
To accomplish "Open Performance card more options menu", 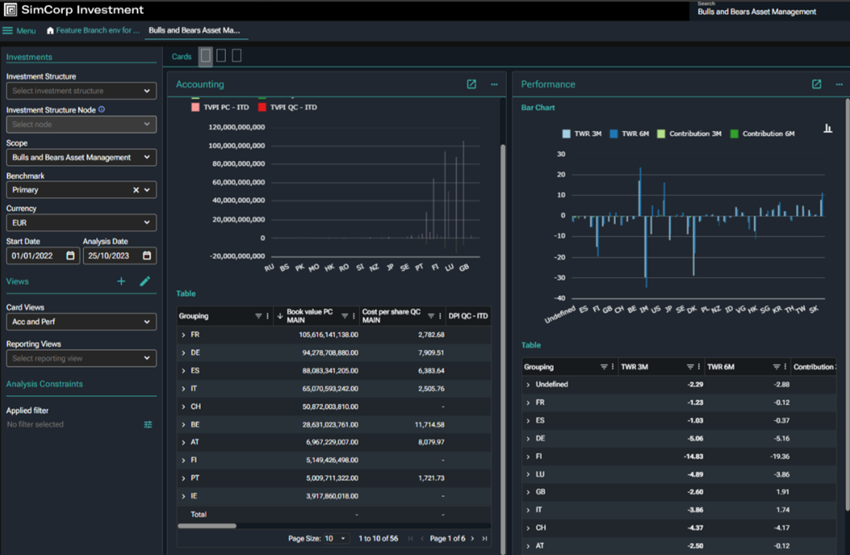I will 839,84.
